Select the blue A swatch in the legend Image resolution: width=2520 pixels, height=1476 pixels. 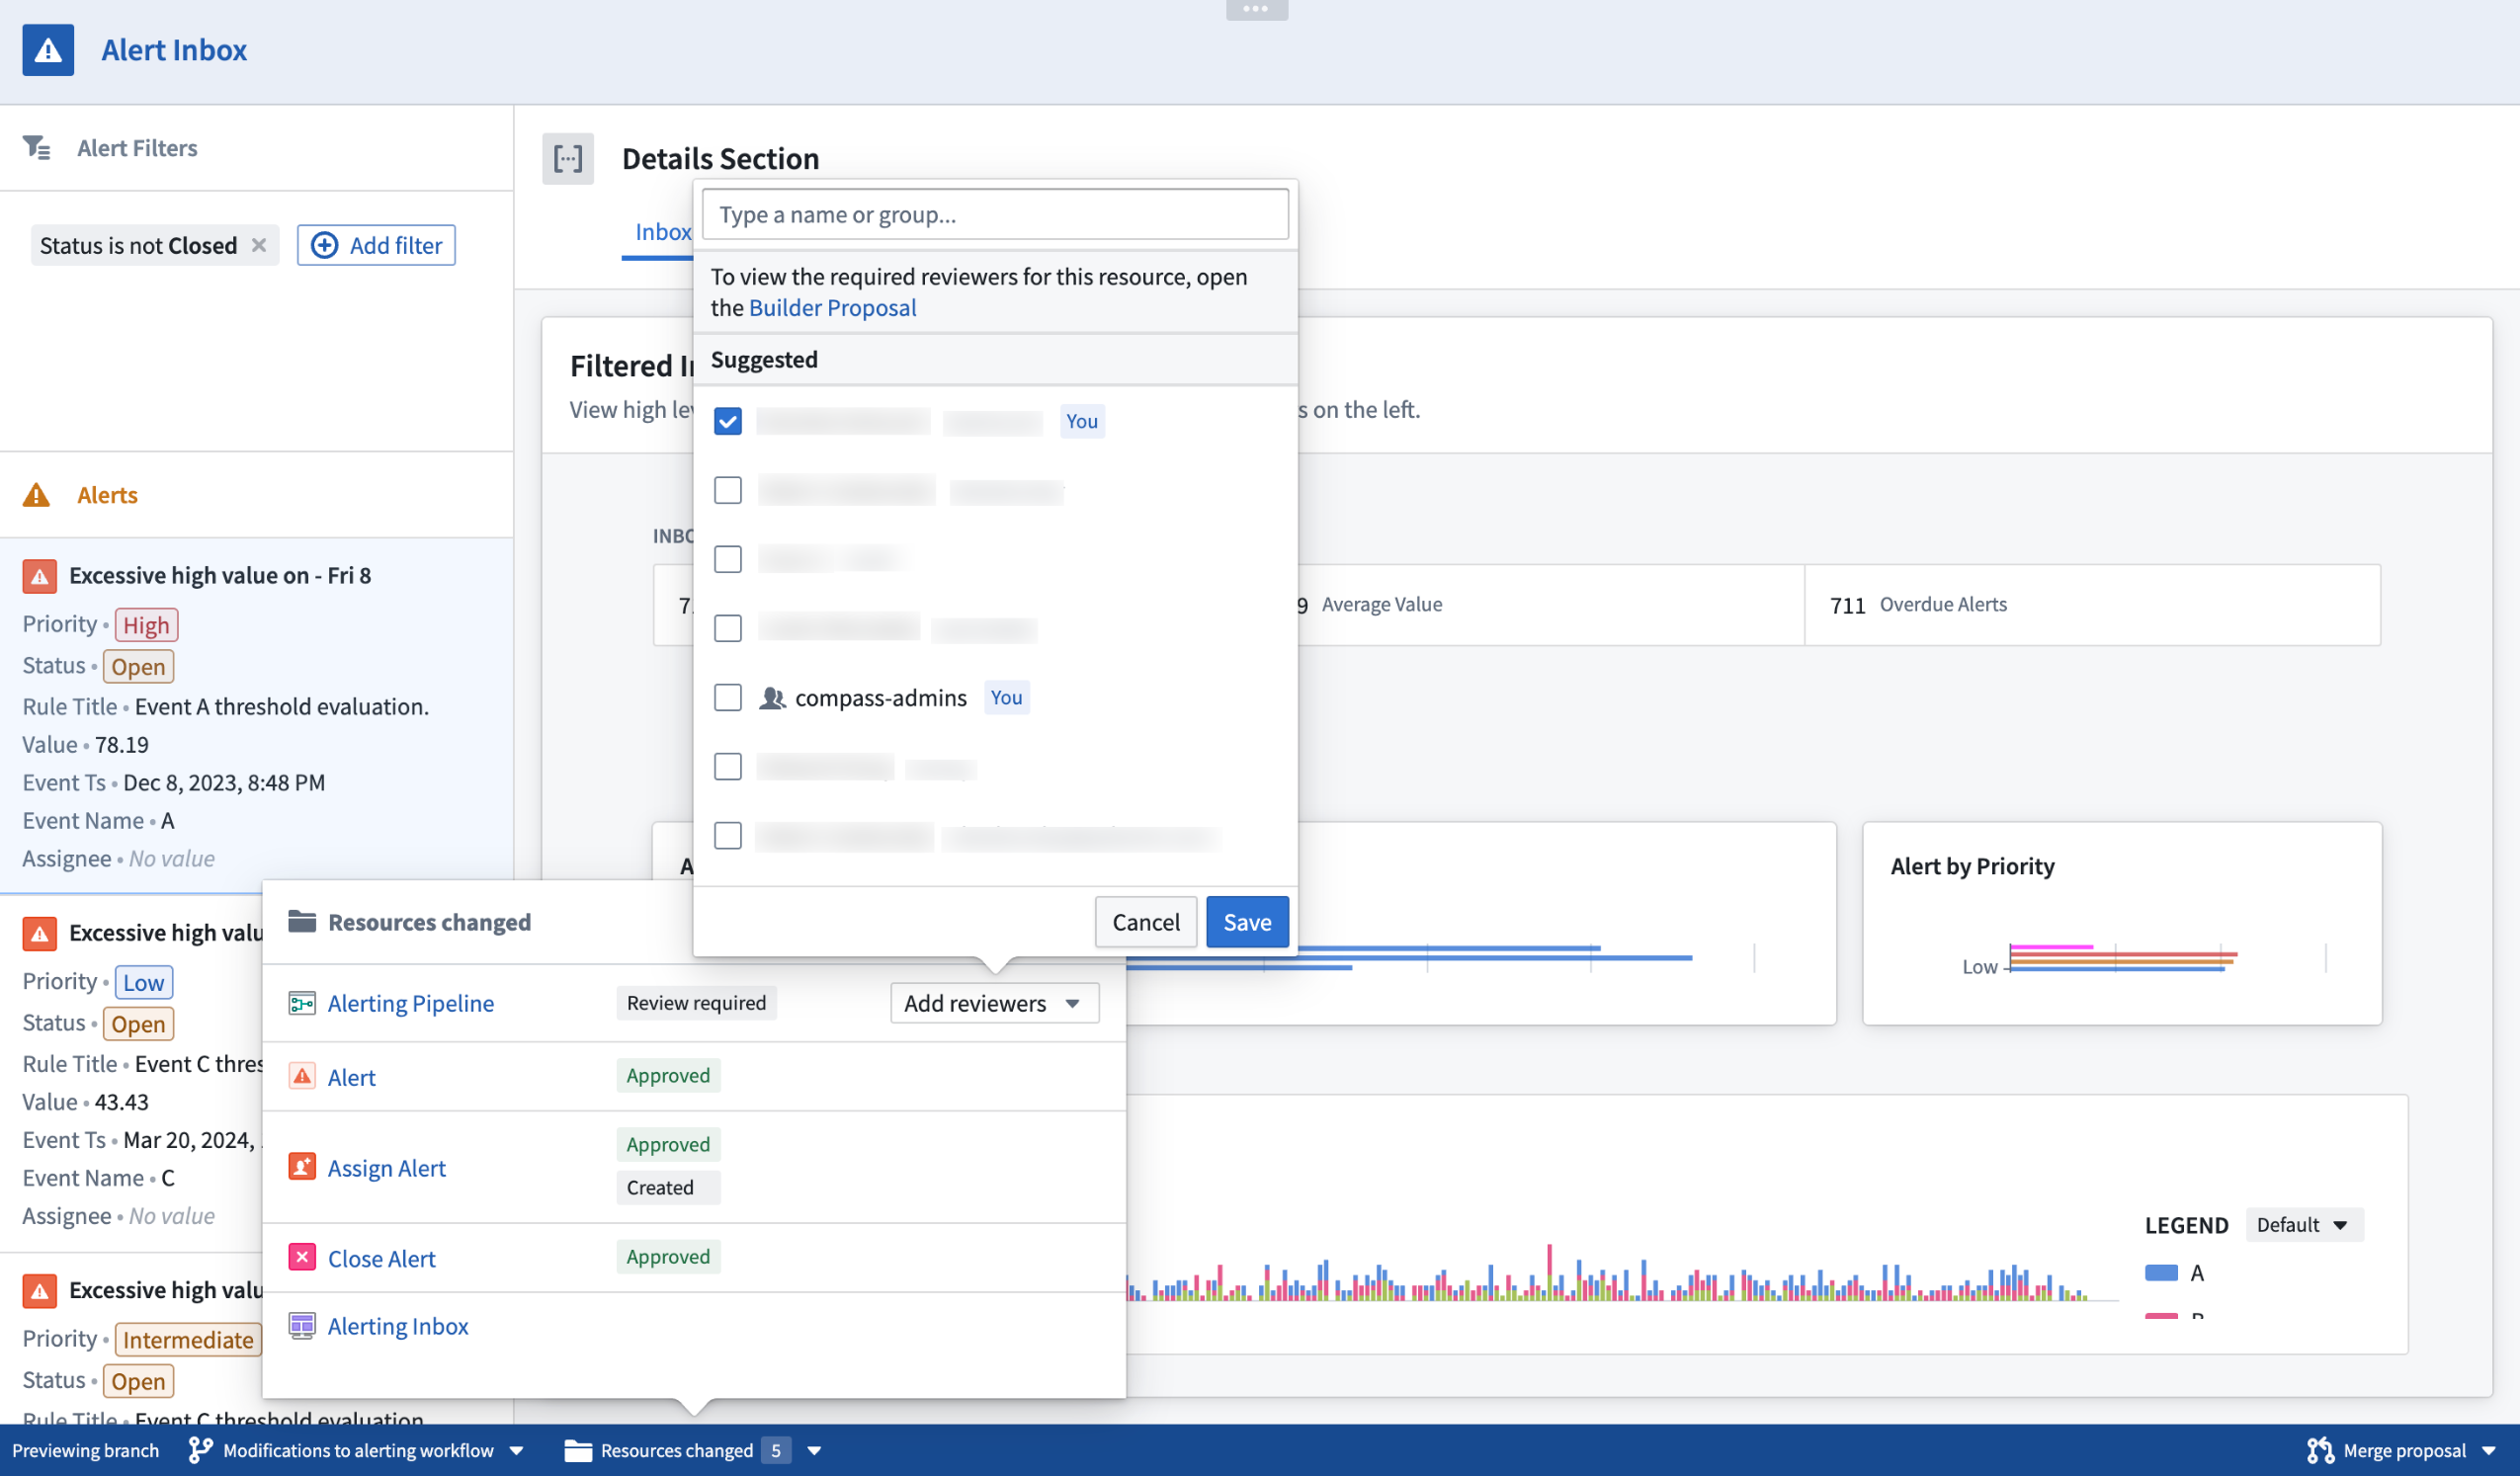click(2160, 1272)
